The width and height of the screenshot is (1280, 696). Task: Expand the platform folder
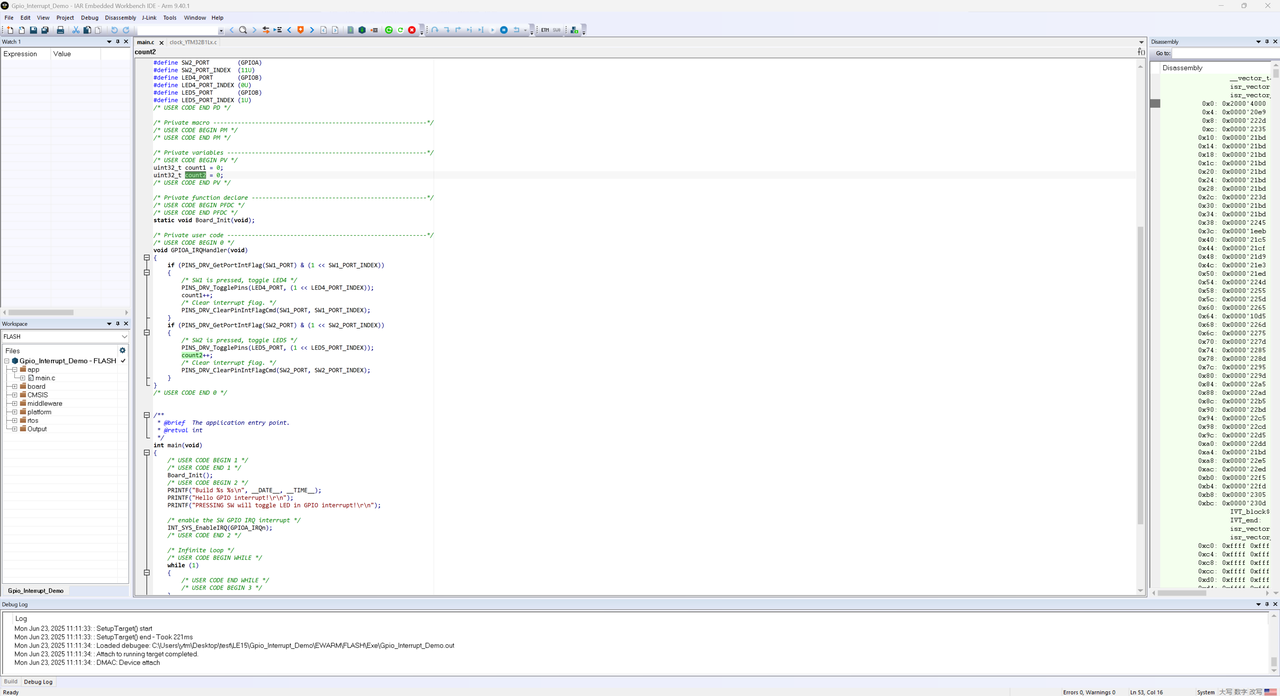pyautogui.click(x=15, y=412)
